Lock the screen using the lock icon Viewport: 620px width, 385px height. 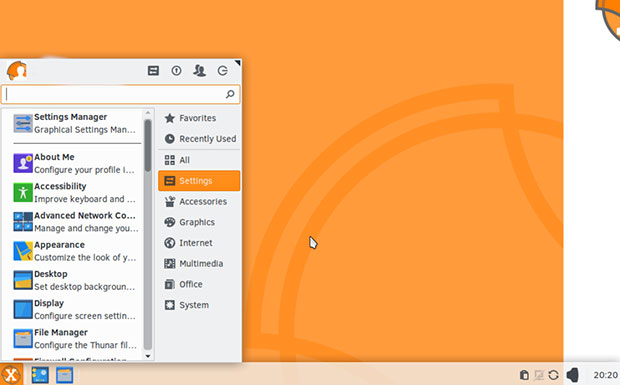tap(176, 71)
